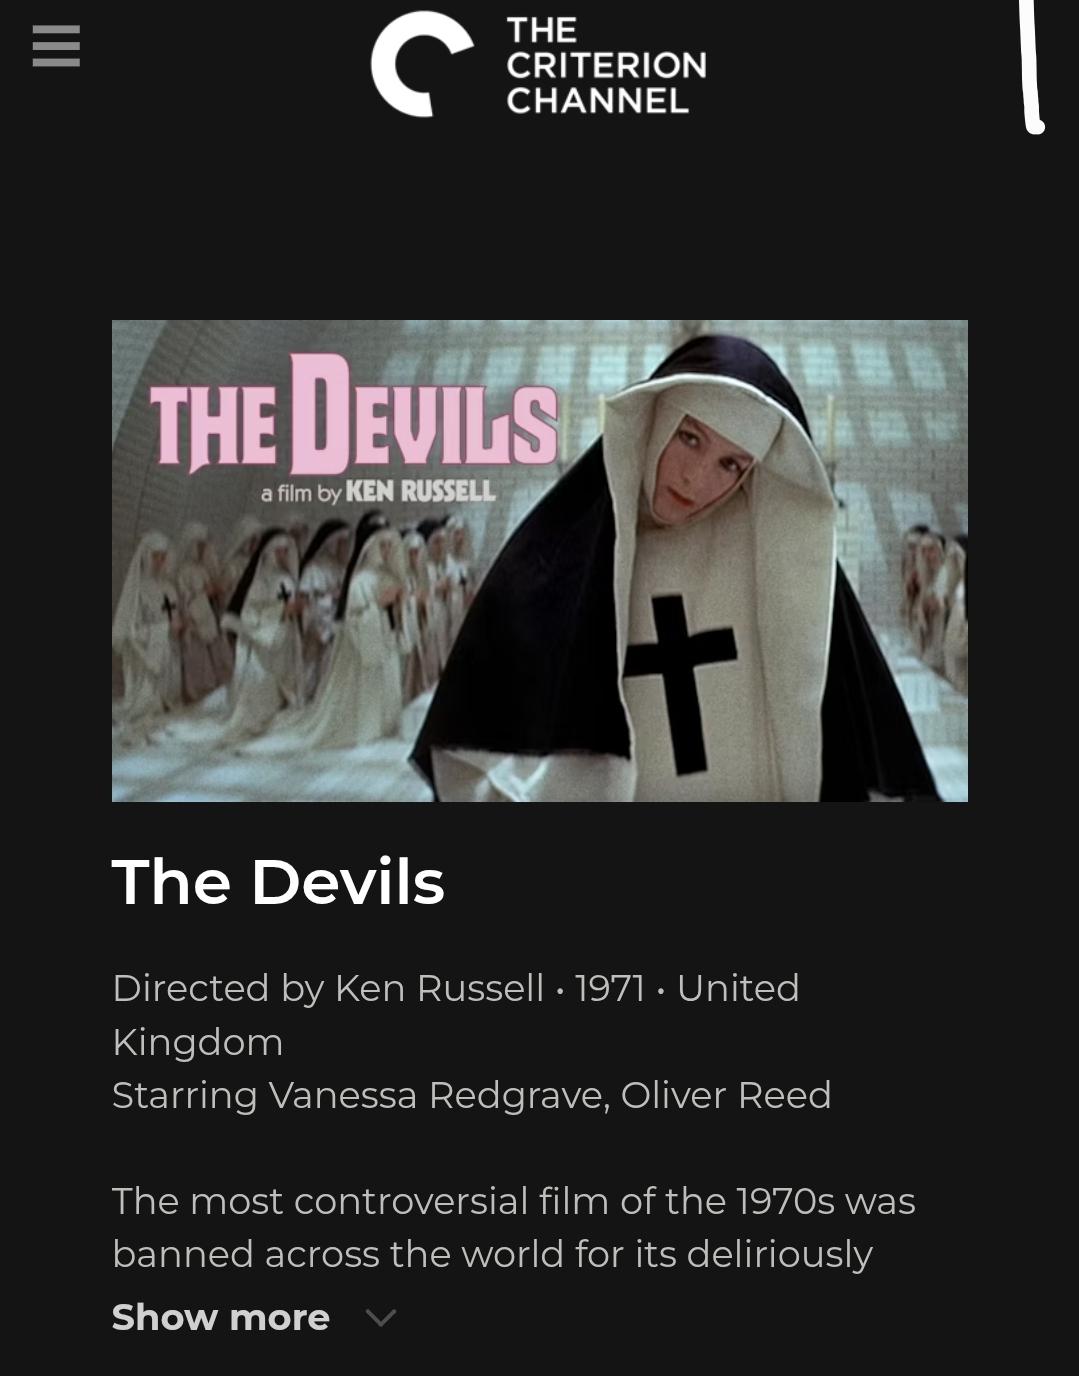This screenshot has width=1079, height=1376.
Task: Click the "The Devils" heading
Action: [278, 882]
